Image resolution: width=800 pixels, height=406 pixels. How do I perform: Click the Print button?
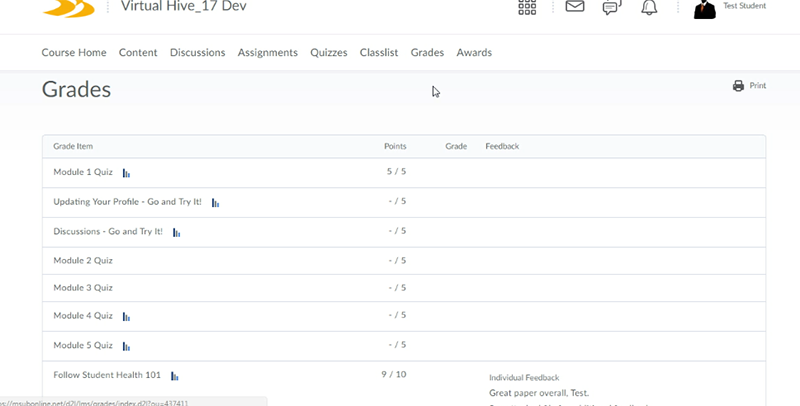(750, 86)
